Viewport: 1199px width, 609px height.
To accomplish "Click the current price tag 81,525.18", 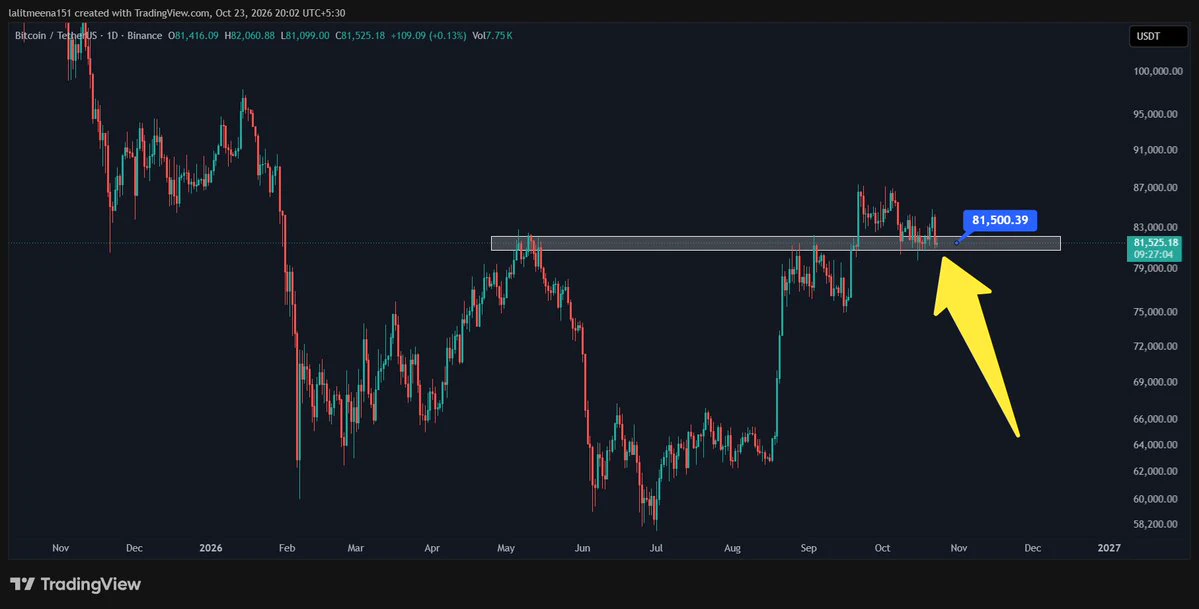I will click(x=1153, y=243).
